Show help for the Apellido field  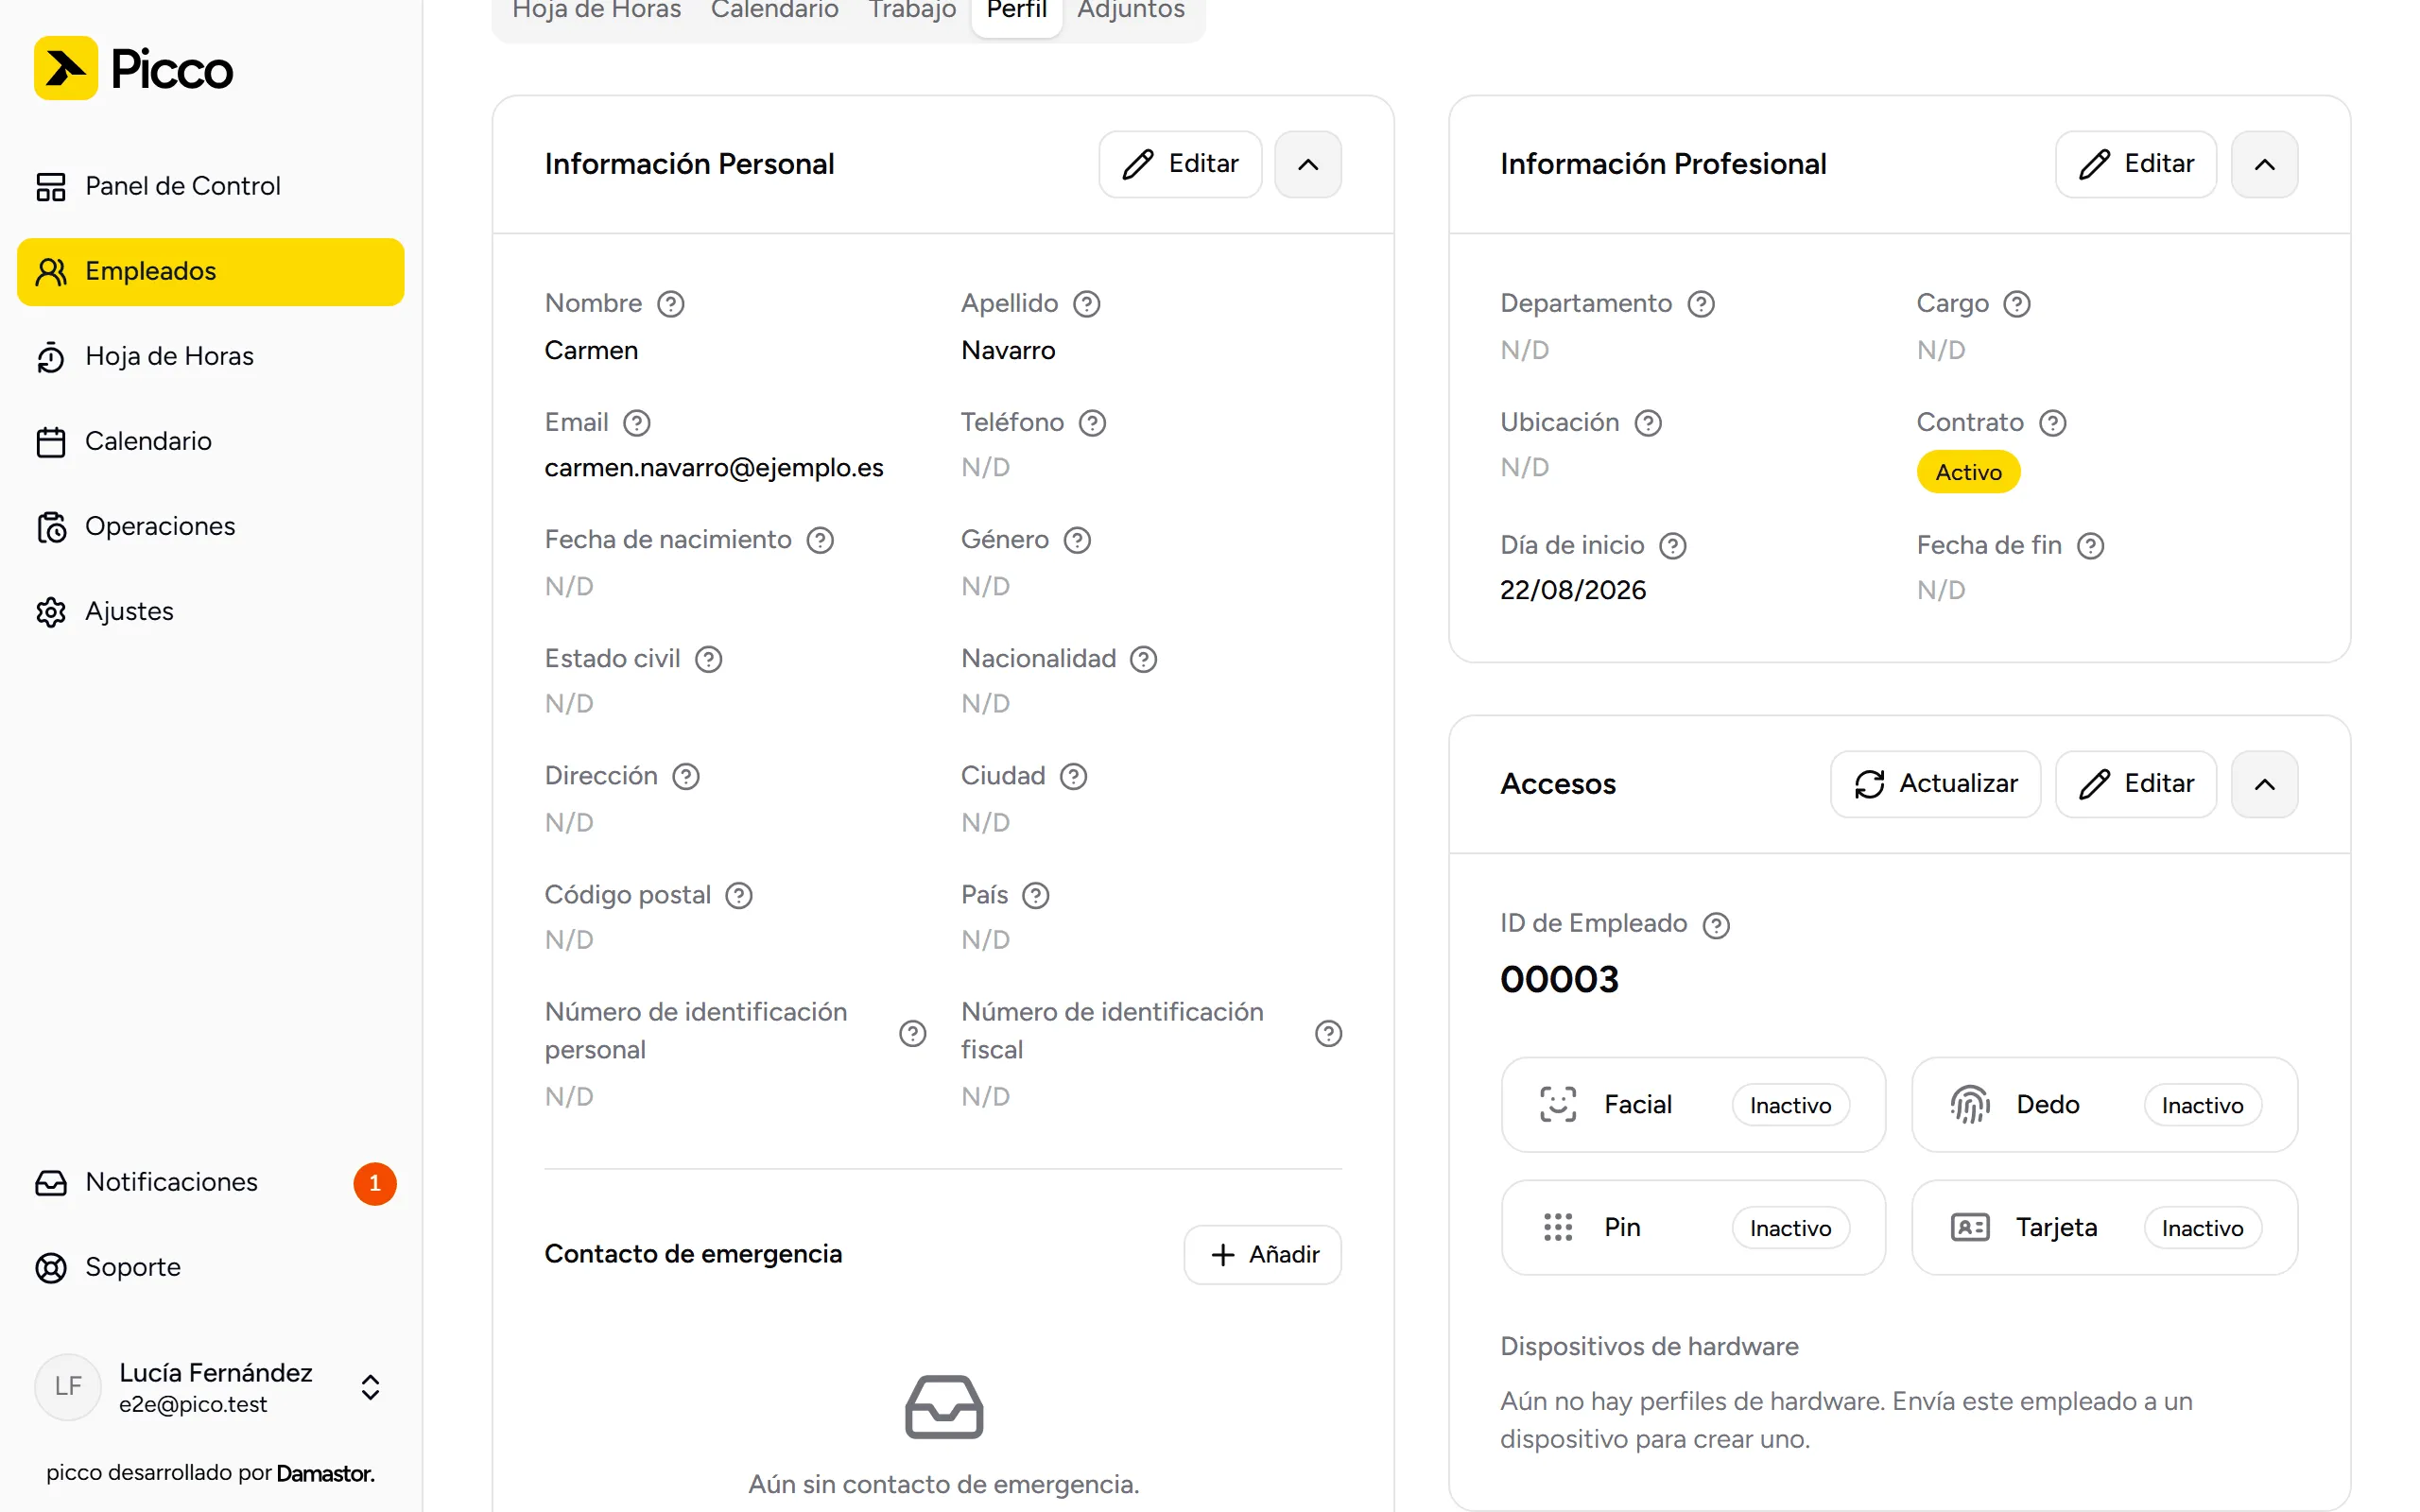pyautogui.click(x=1086, y=304)
